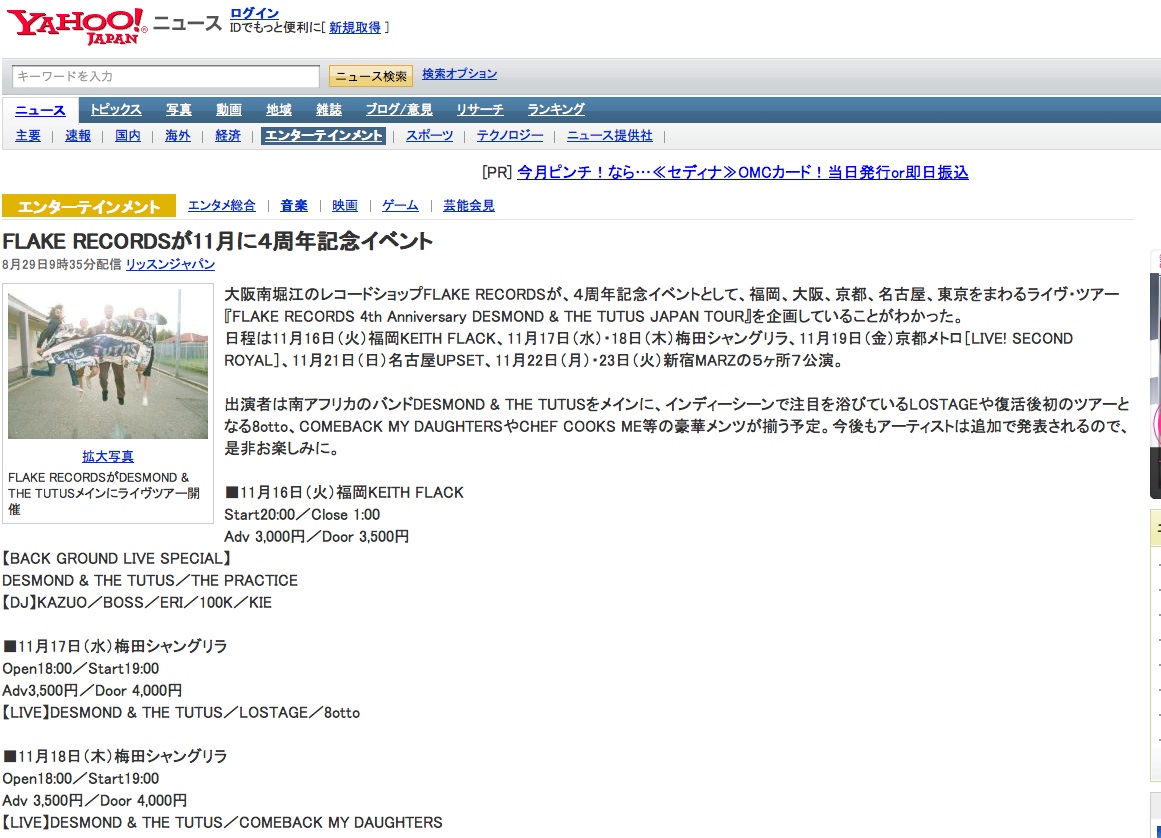Open the 主要 news category
The height and width of the screenshot is (838, 1161).
tap(28, 135)
